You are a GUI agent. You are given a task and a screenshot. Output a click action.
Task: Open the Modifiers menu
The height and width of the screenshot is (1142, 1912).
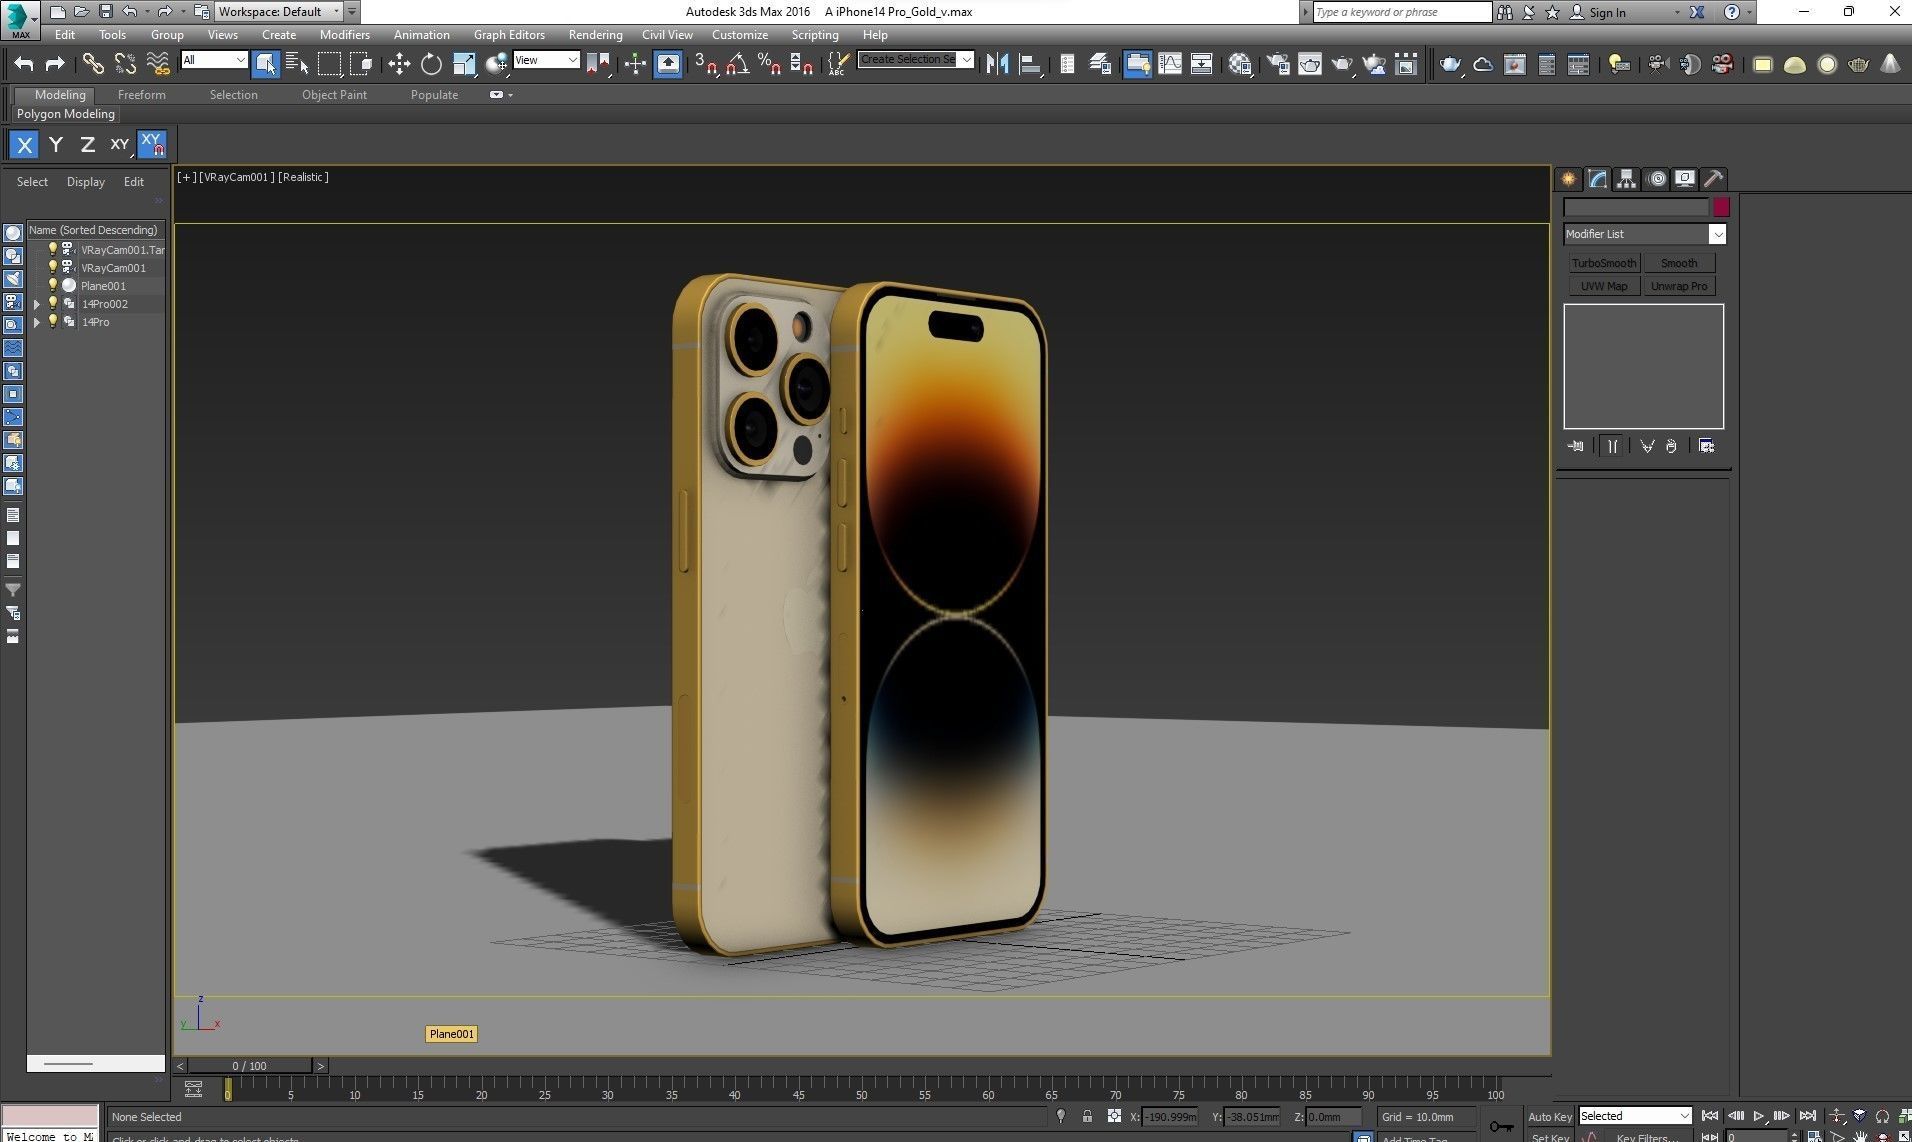(x=345, y=35)
